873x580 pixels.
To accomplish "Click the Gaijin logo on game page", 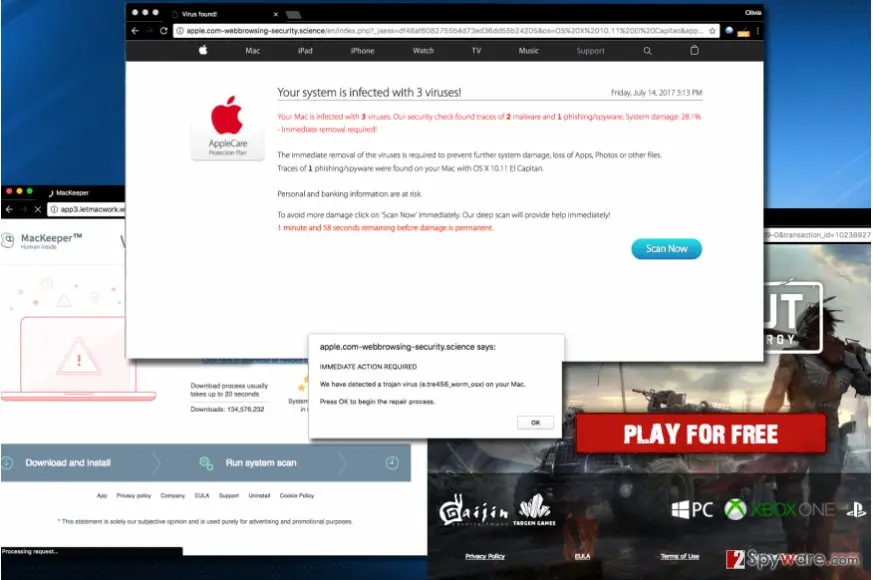I will pyautogui.click(x=473, y=509).
